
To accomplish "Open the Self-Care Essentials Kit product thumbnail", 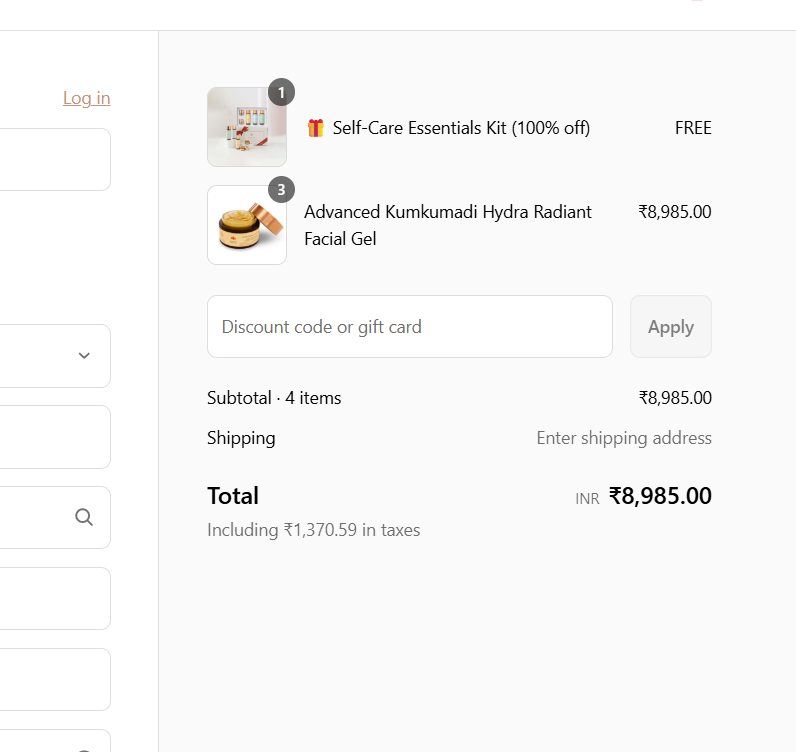I will 246,128.
